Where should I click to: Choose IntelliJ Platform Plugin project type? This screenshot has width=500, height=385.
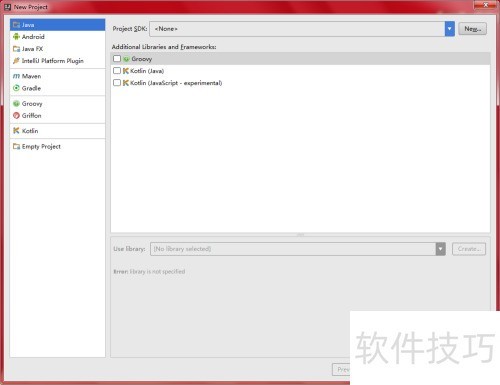[x=58, y=61]
